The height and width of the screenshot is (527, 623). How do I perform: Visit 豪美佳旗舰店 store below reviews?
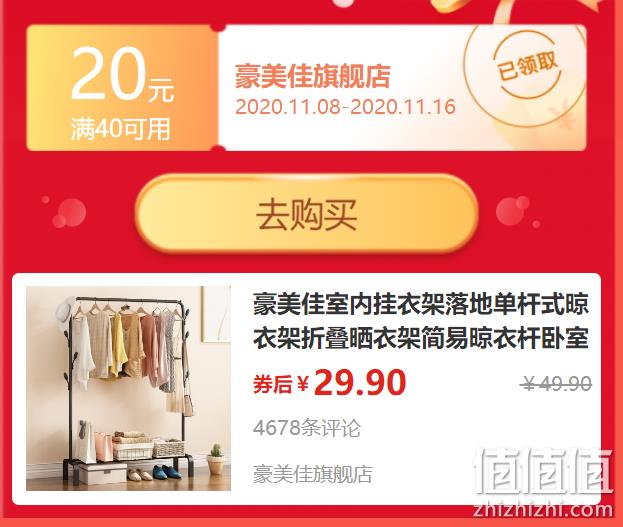313,474
